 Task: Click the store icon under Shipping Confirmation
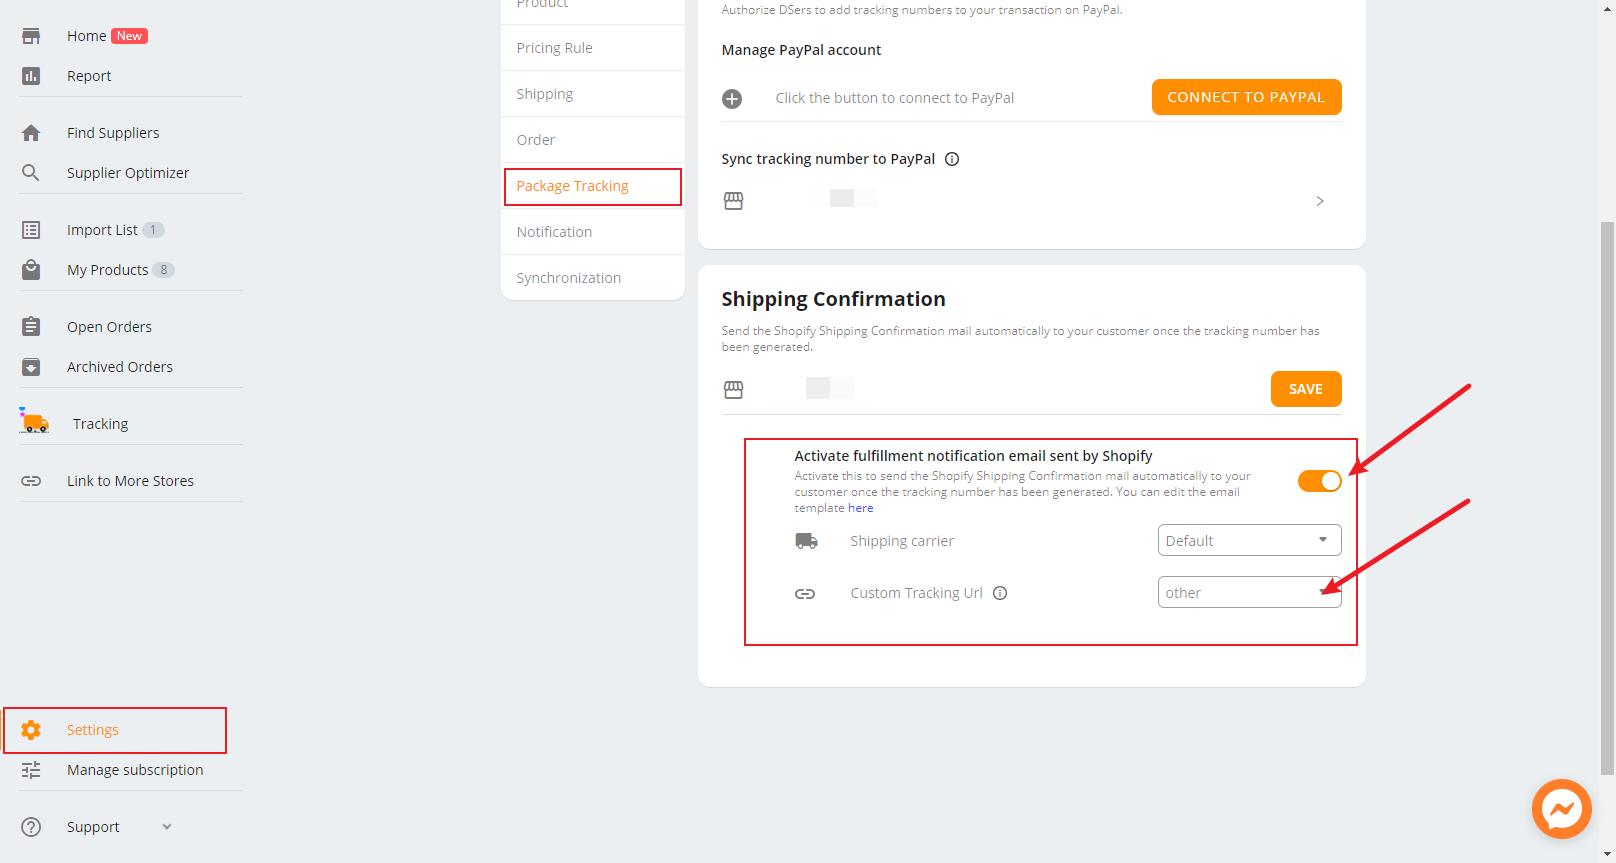(733, 390)
